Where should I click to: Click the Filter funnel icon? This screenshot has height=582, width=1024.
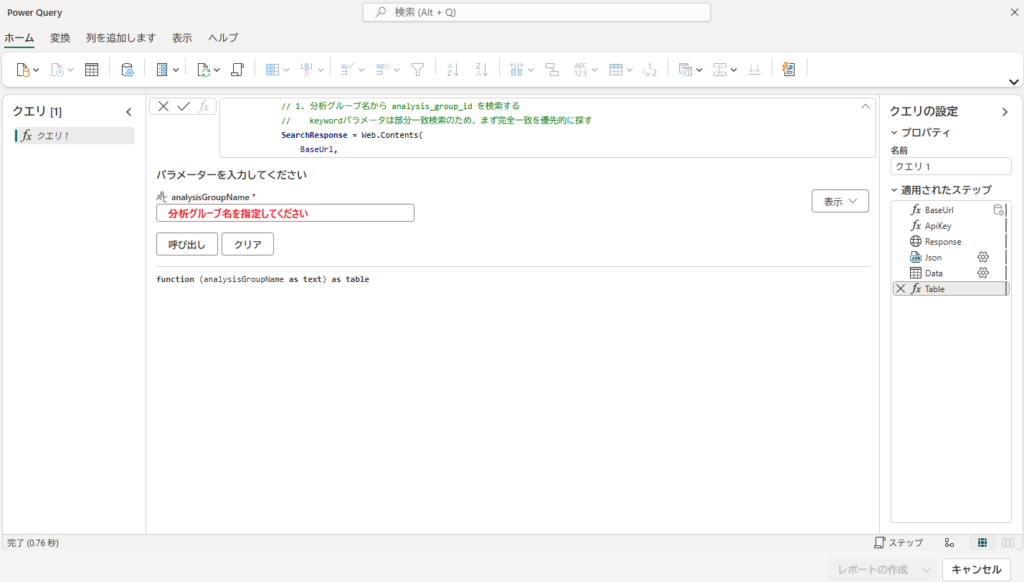(418, 69)
